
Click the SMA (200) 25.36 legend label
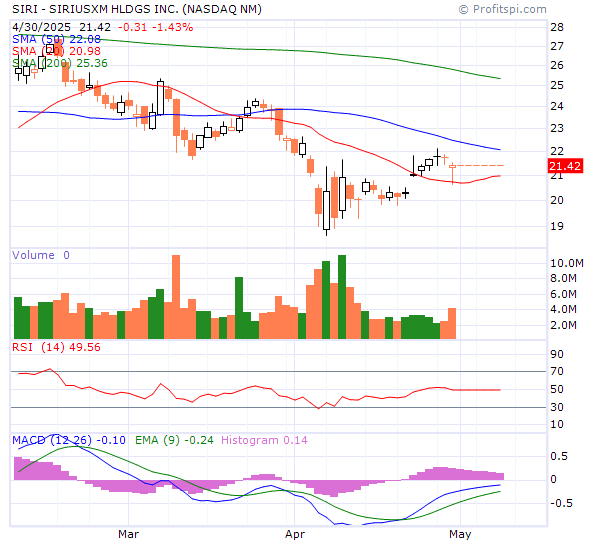60,63
